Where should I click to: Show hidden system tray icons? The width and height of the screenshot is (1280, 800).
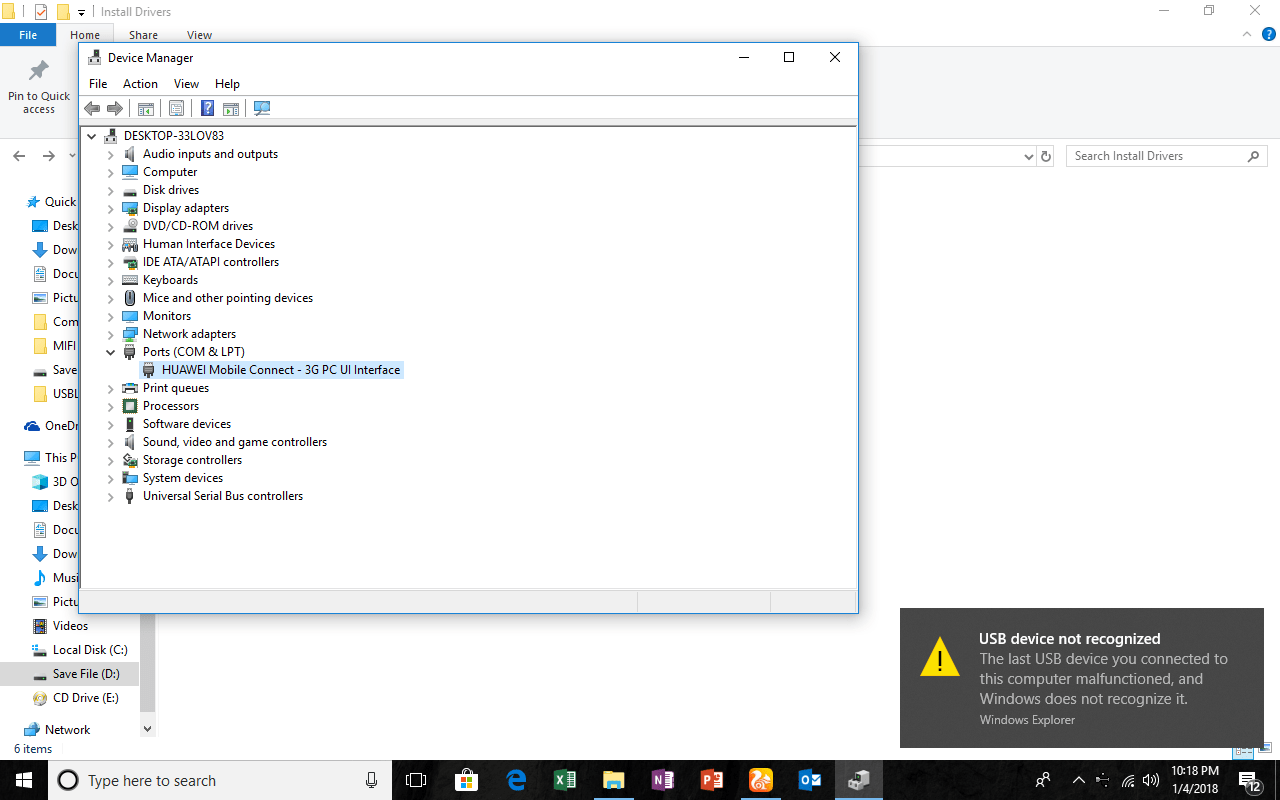(x=1078, y=780)
